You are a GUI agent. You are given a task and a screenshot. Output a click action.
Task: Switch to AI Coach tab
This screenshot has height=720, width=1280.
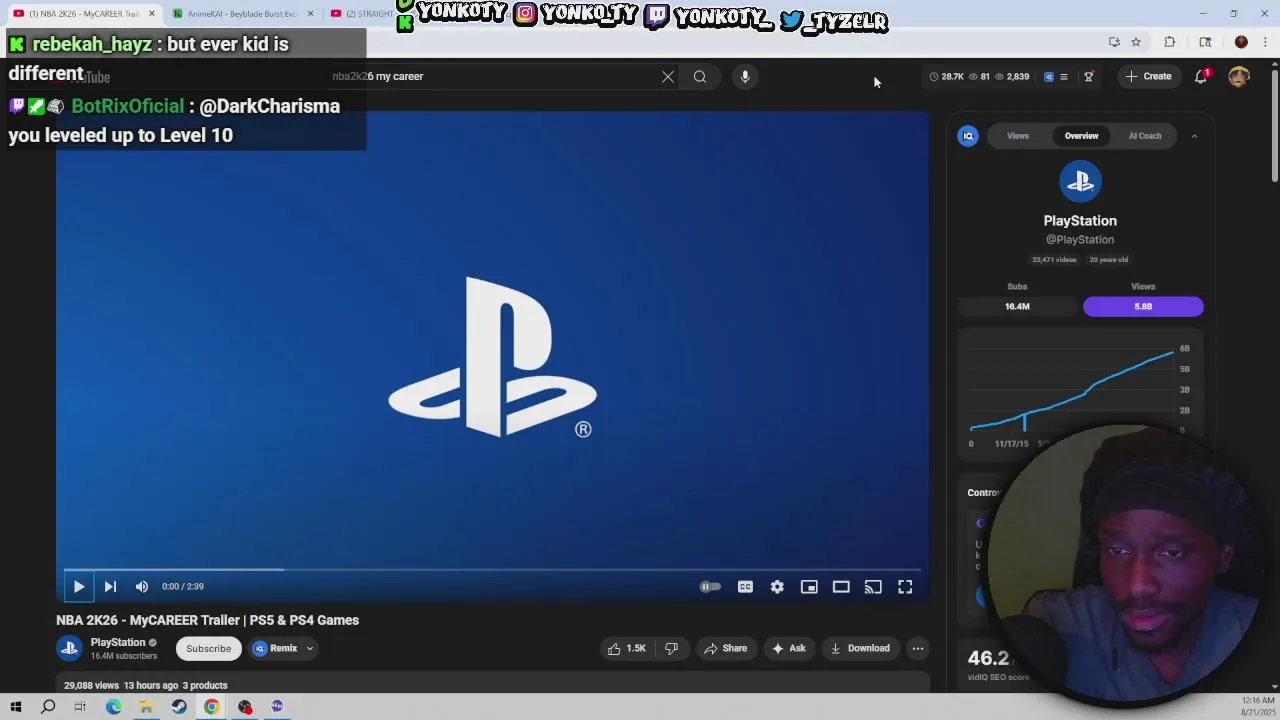tap(1145, 136)
